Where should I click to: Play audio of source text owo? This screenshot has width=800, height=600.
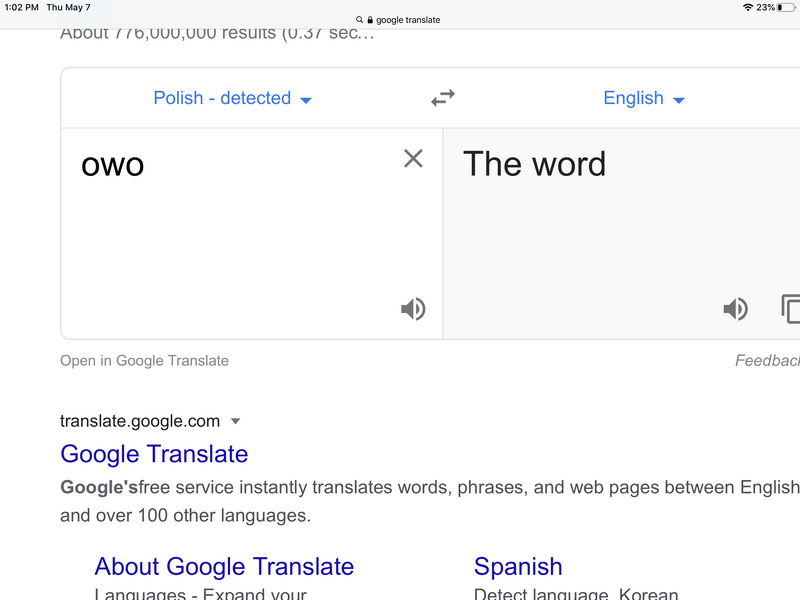pyautogui.click(x=413, y=309)
